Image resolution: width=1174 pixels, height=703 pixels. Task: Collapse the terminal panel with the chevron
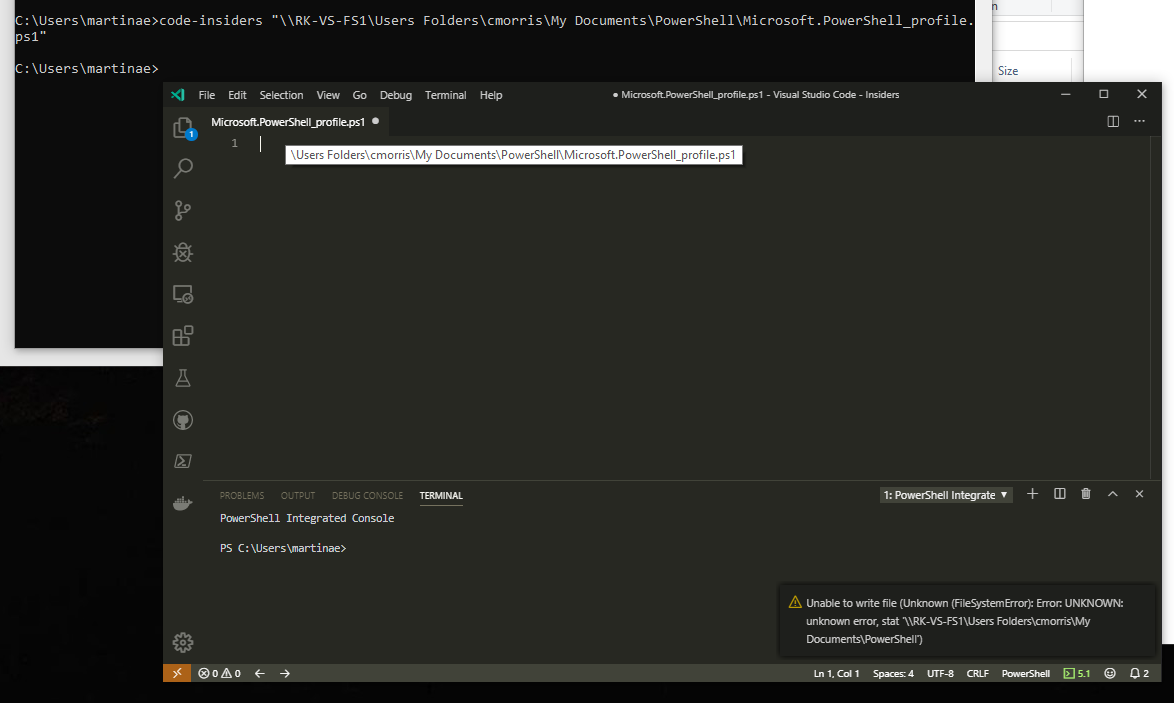[x=1113, y=494]
